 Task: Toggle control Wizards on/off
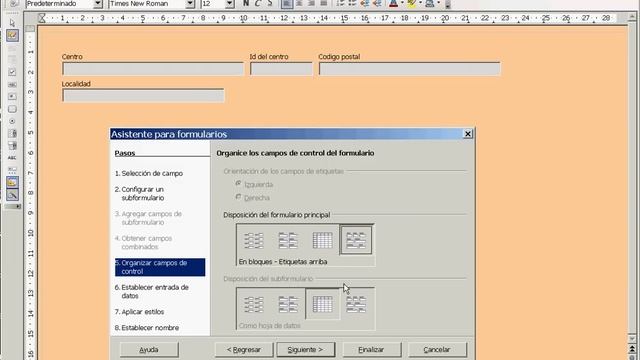pyautogui.click(x=12, y=195)
